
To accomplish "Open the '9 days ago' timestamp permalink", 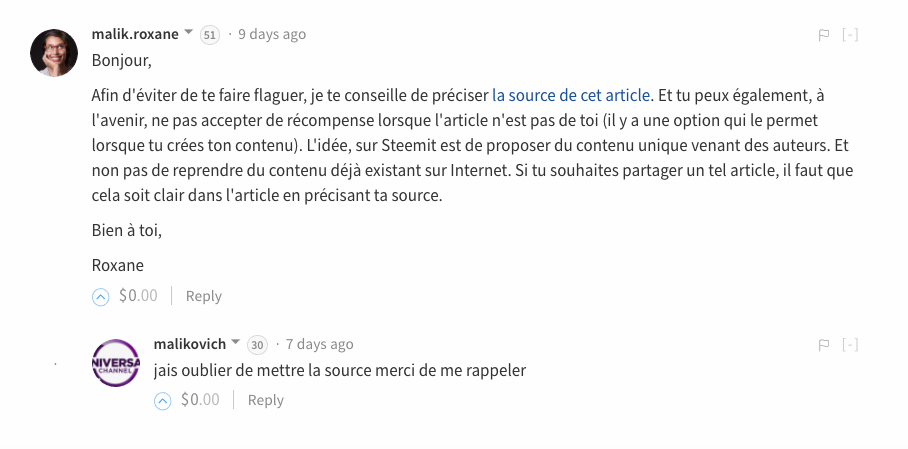I will (272, 34).
